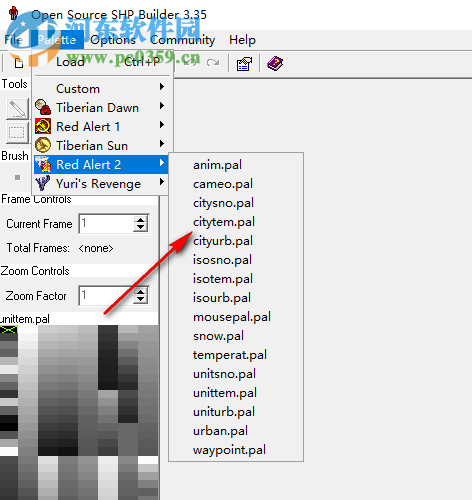Open the Help menu

click(x=242, y=40)
